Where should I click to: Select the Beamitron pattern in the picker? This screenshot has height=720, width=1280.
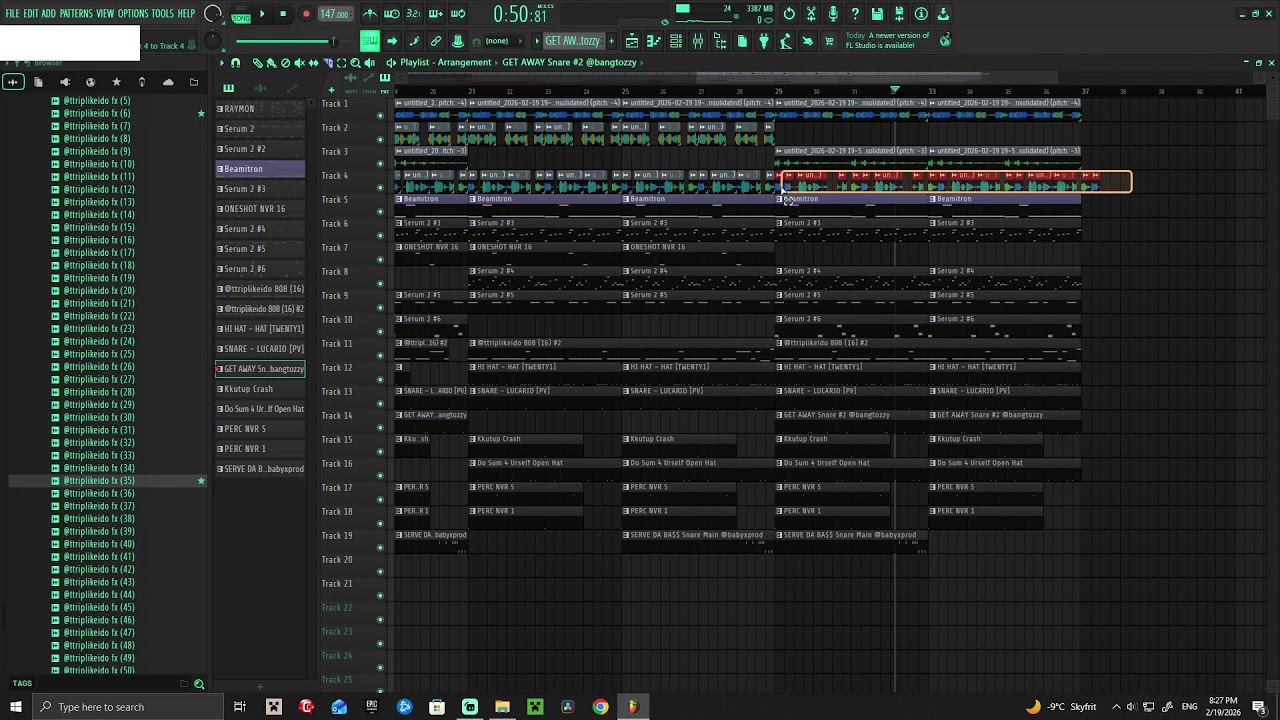tap(260, 169)
